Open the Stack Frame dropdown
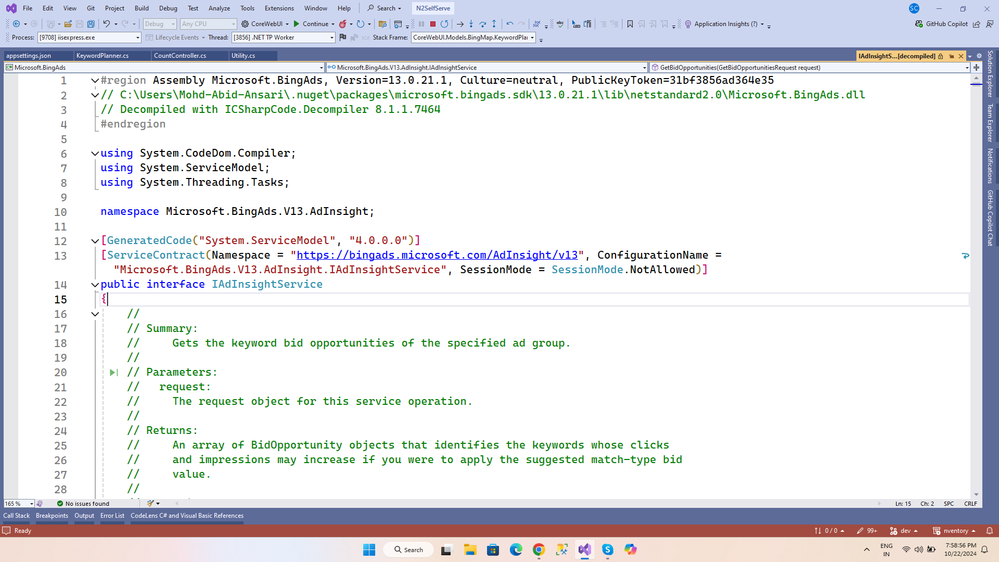The image size is (999, 562). tap(473, 38)
